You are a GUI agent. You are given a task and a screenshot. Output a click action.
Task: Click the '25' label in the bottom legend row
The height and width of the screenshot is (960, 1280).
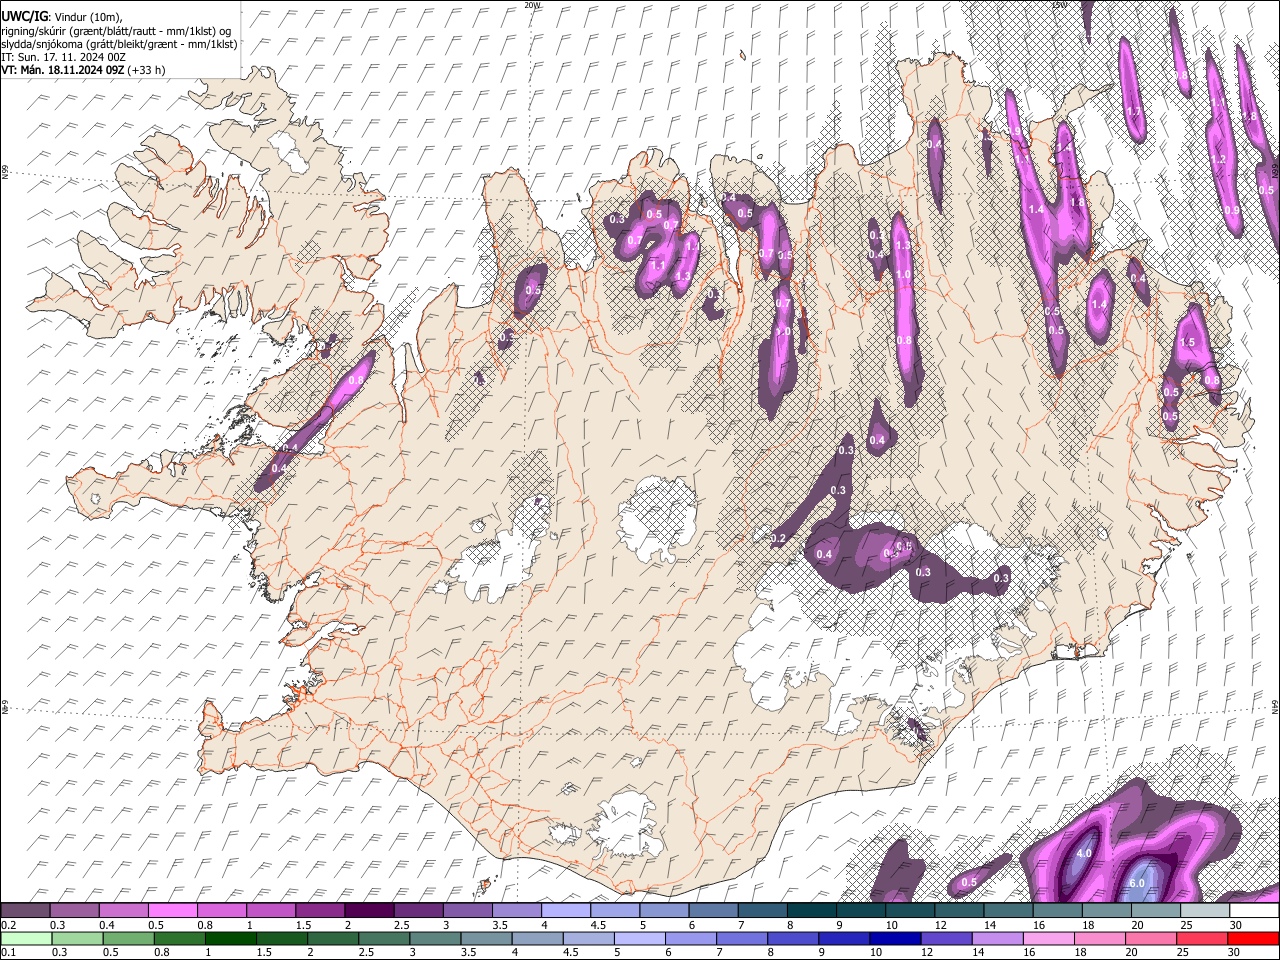[1184, 952]
